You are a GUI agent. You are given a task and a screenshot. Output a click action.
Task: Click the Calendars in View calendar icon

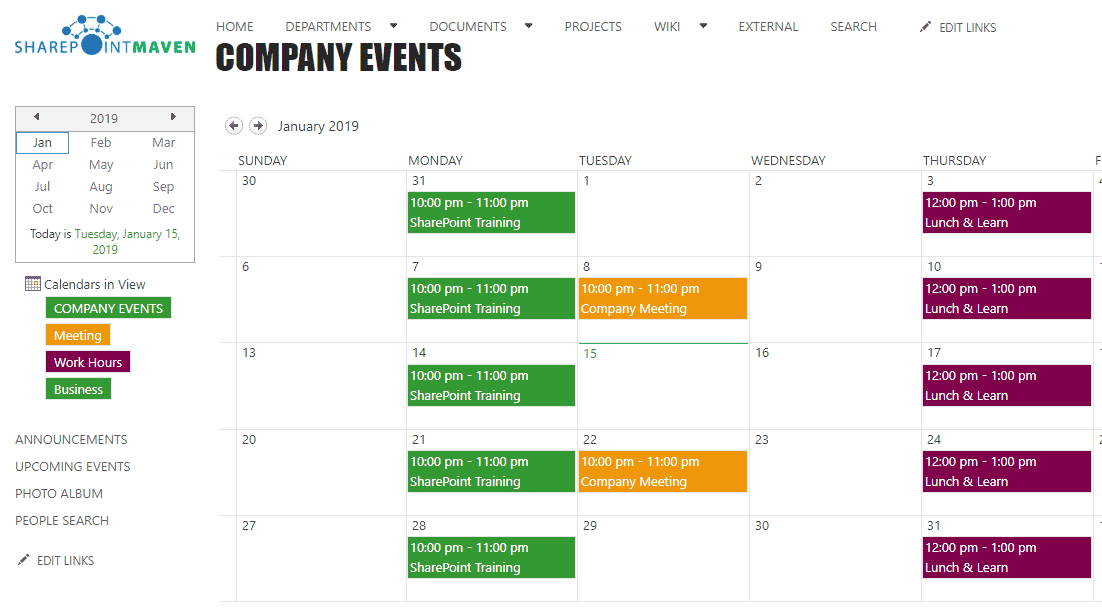pos(32,283)
